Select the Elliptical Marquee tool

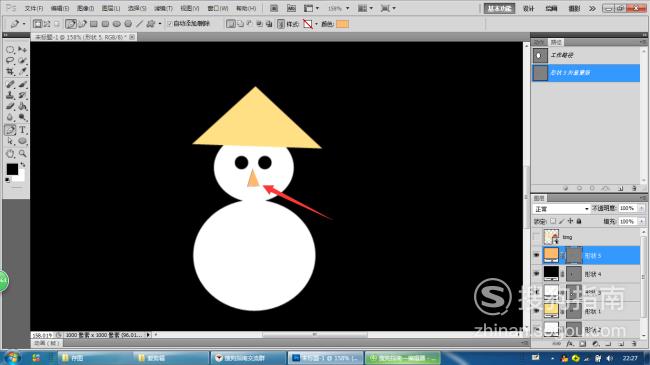[10, 50]
